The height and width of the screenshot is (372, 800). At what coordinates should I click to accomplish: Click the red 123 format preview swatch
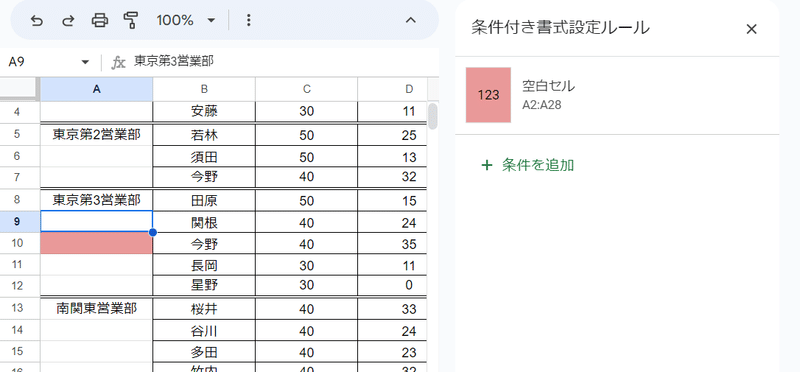[x=488, y=95]
